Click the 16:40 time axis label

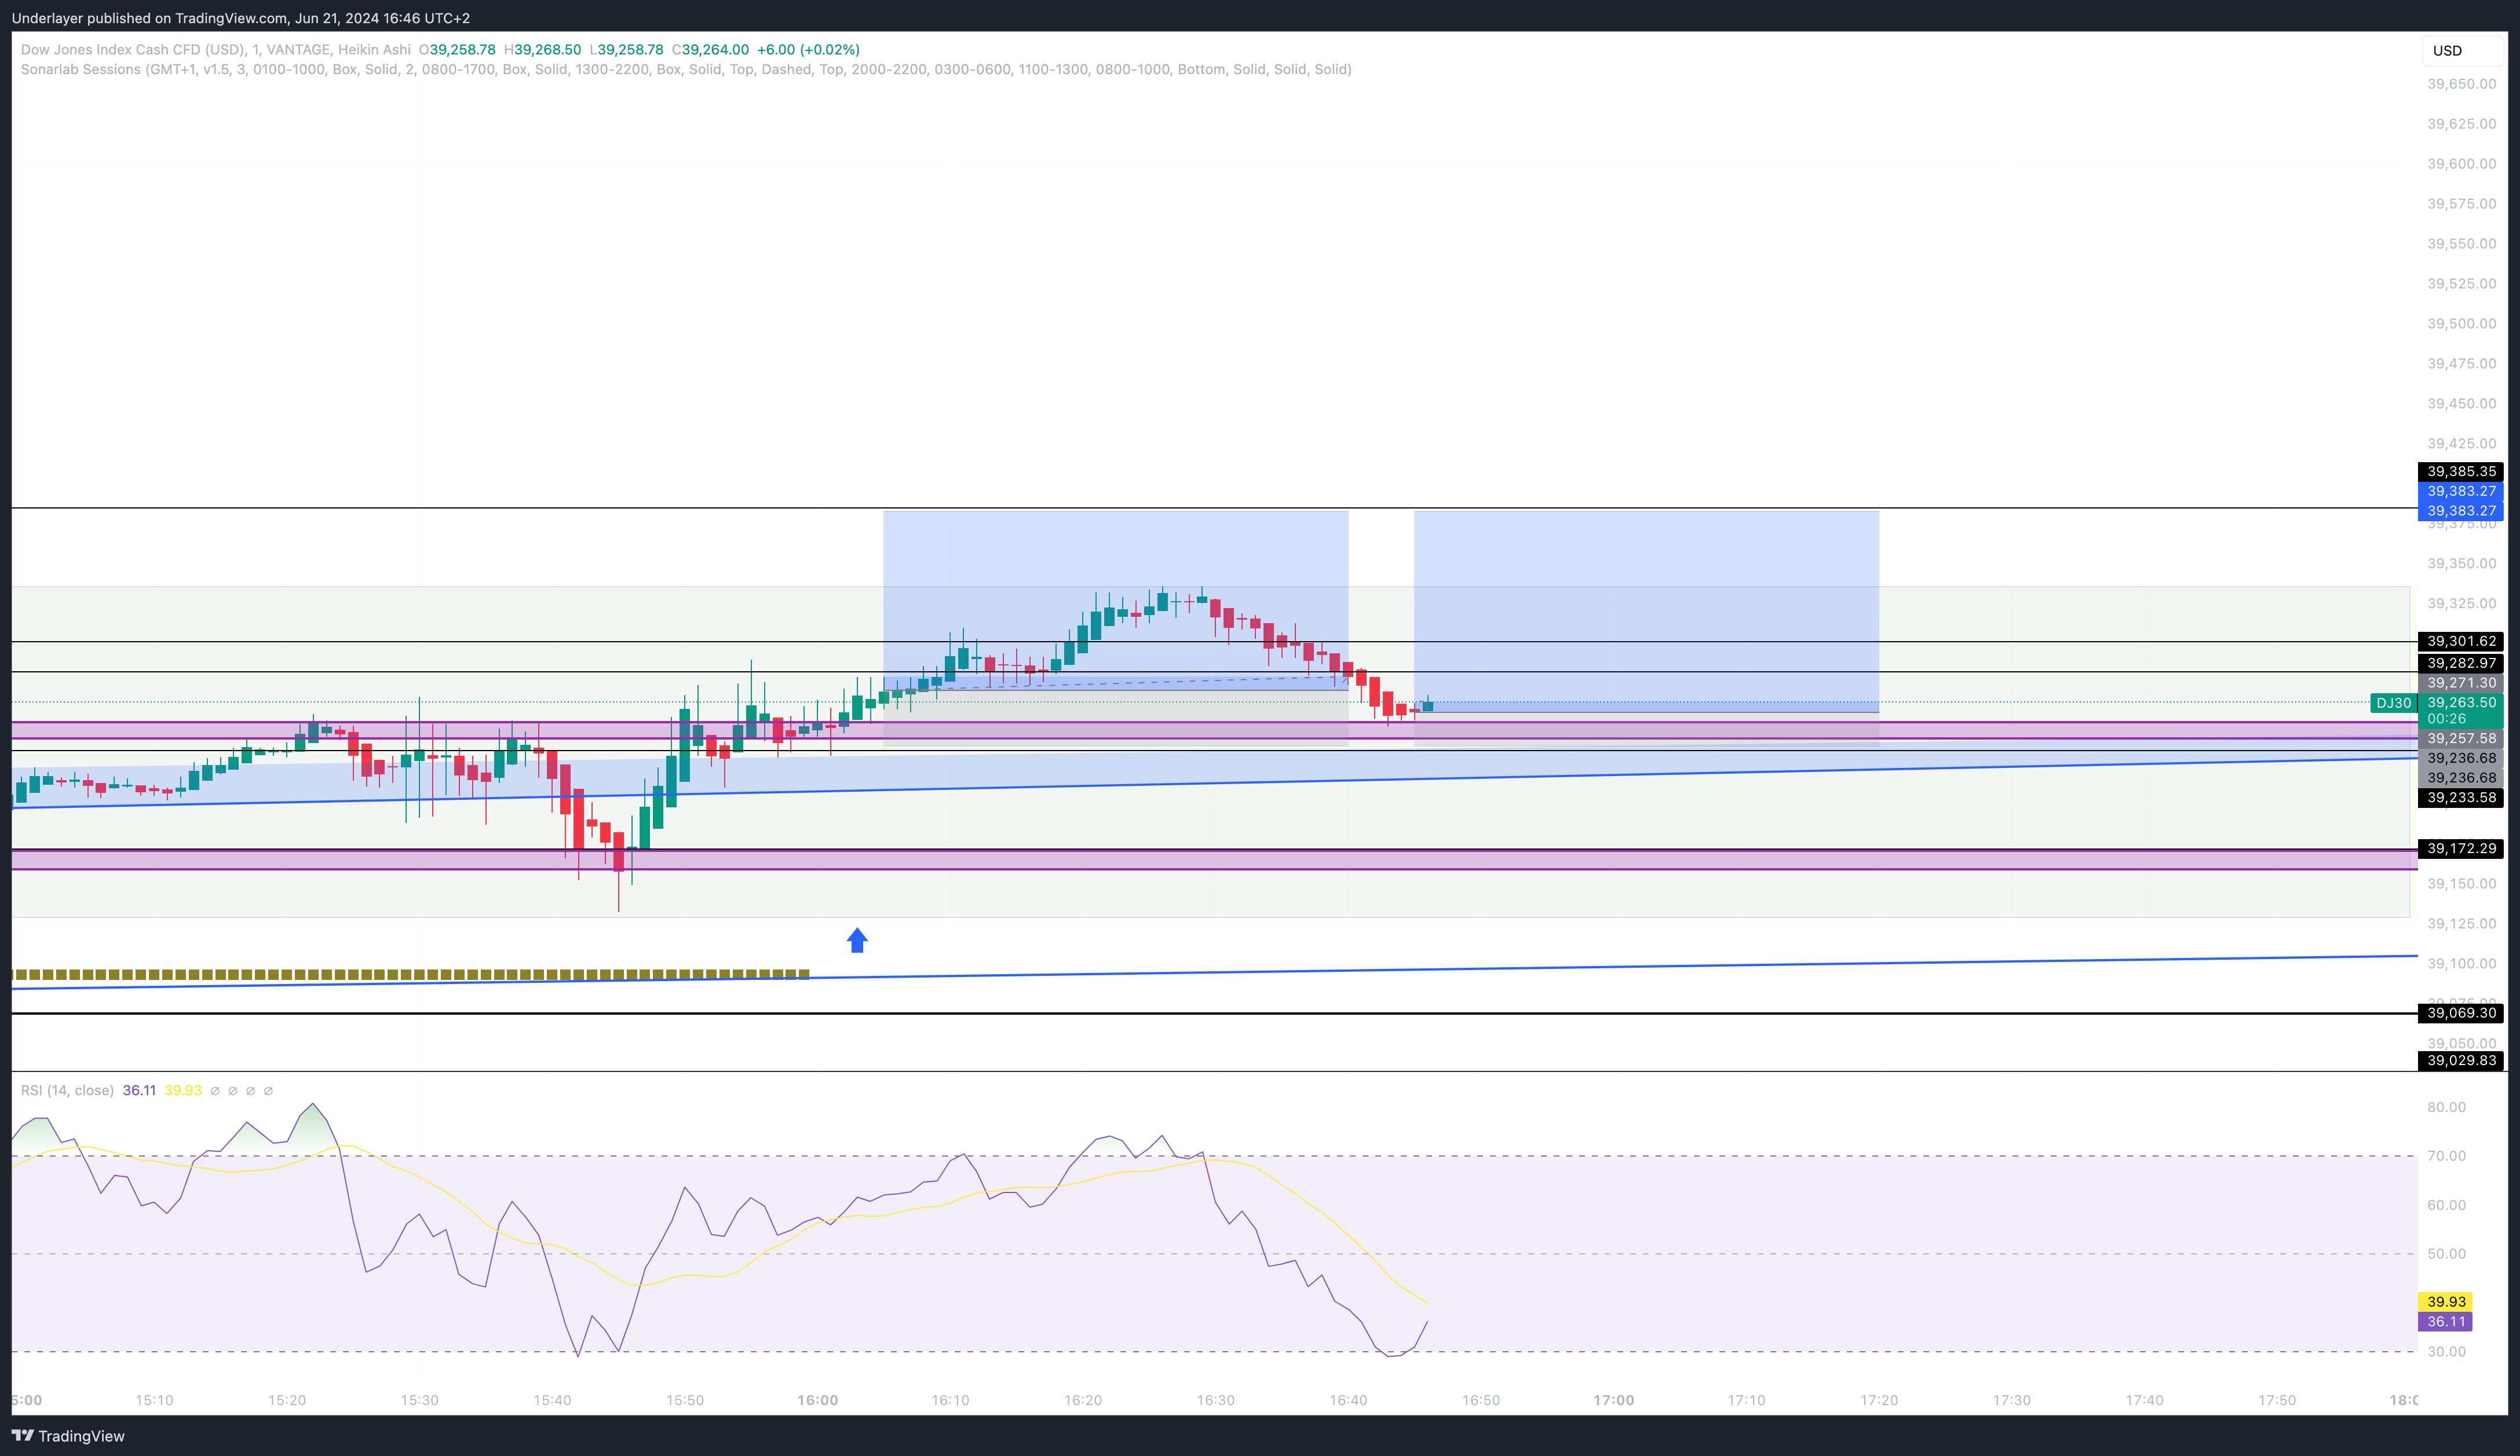click(1348, 1400)
